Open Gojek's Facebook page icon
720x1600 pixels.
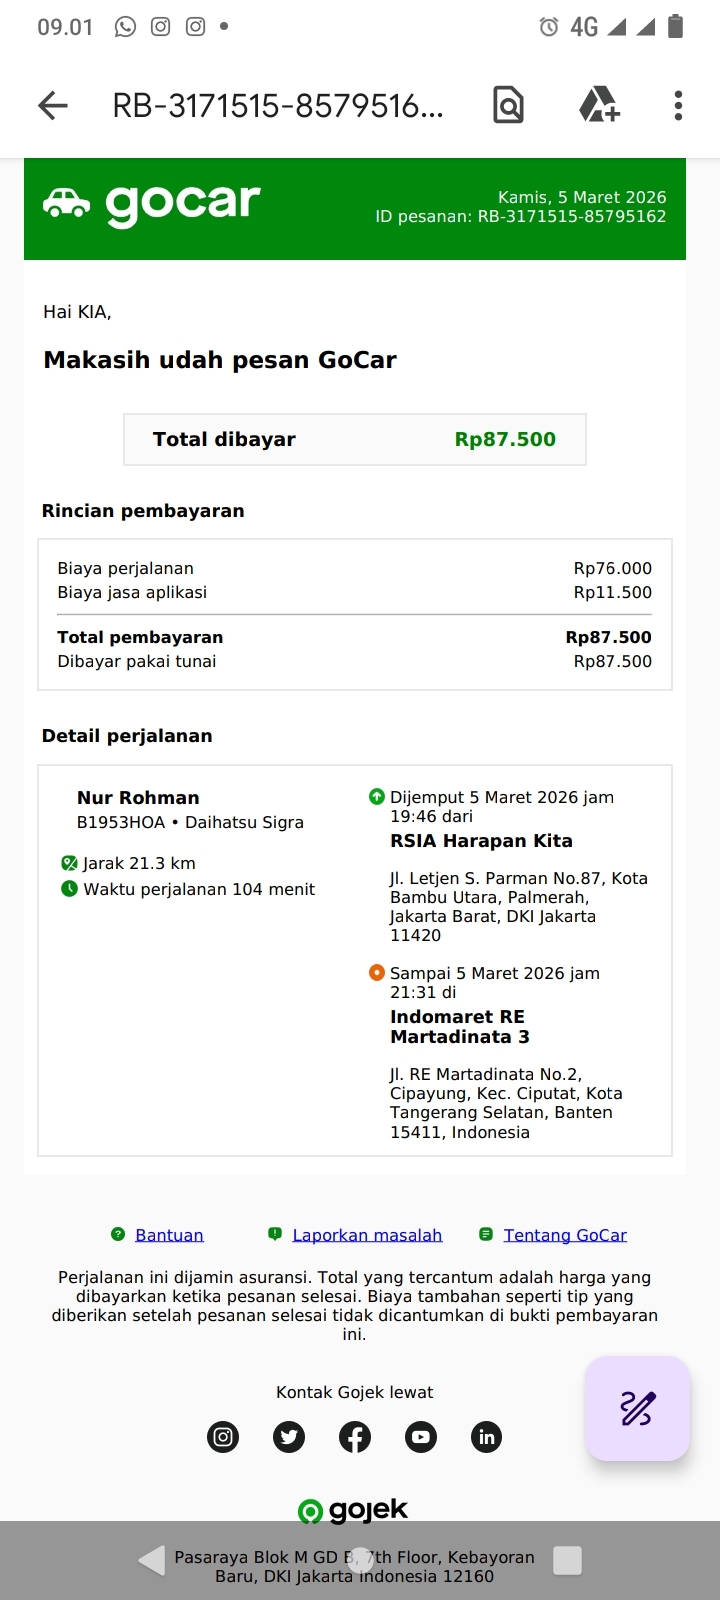tap(355, 1437)
